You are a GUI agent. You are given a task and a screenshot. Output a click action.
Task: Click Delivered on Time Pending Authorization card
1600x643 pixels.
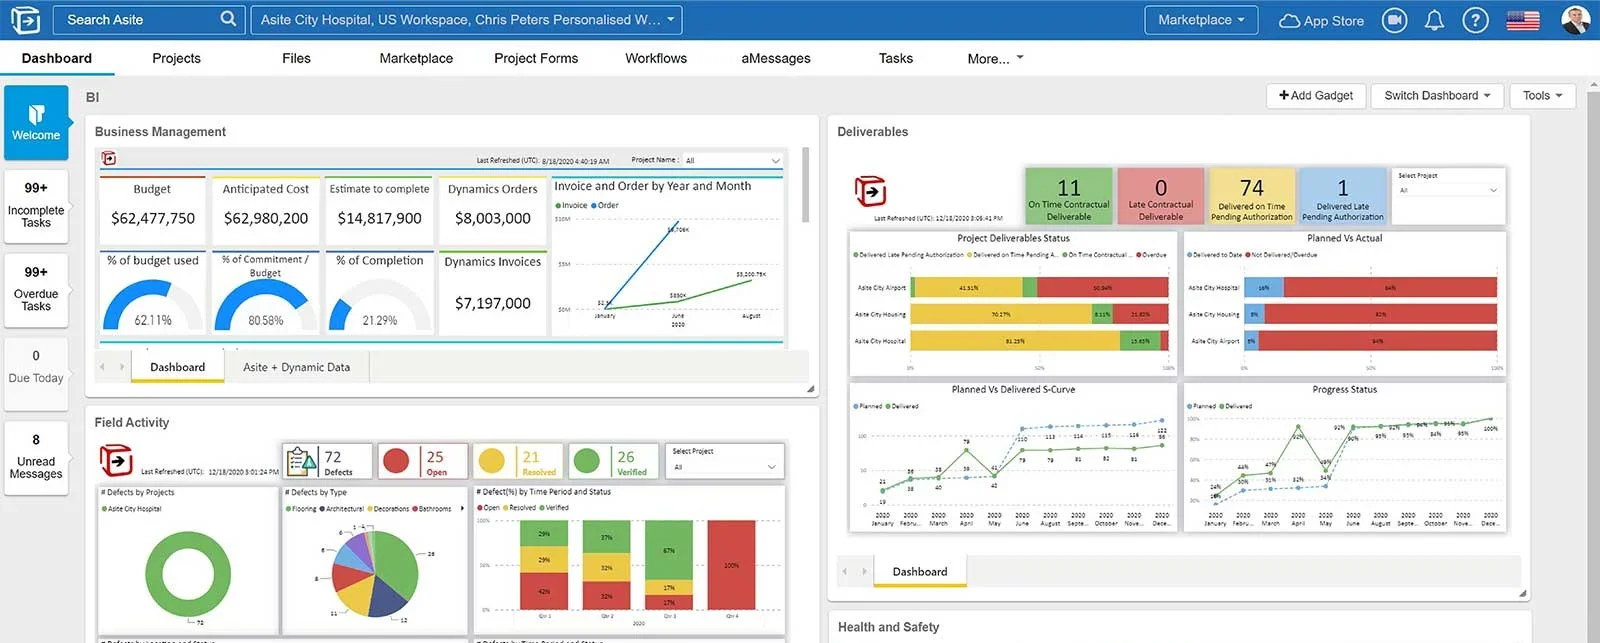[x=1252, y=196]
